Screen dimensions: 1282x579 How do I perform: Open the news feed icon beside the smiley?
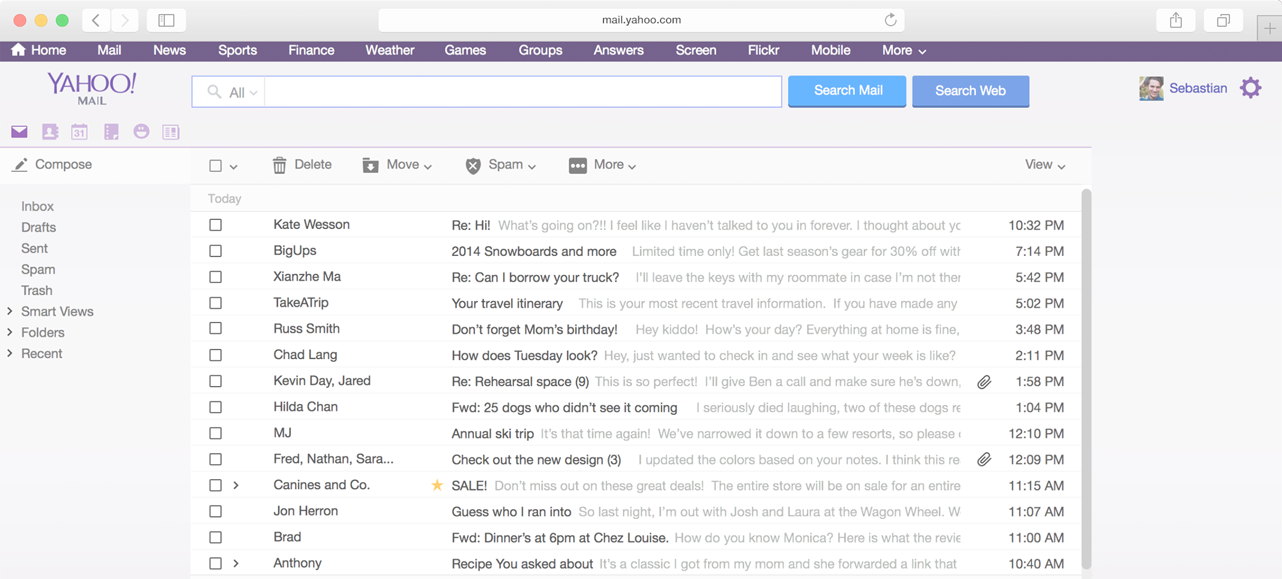click(x=171, y=132)
